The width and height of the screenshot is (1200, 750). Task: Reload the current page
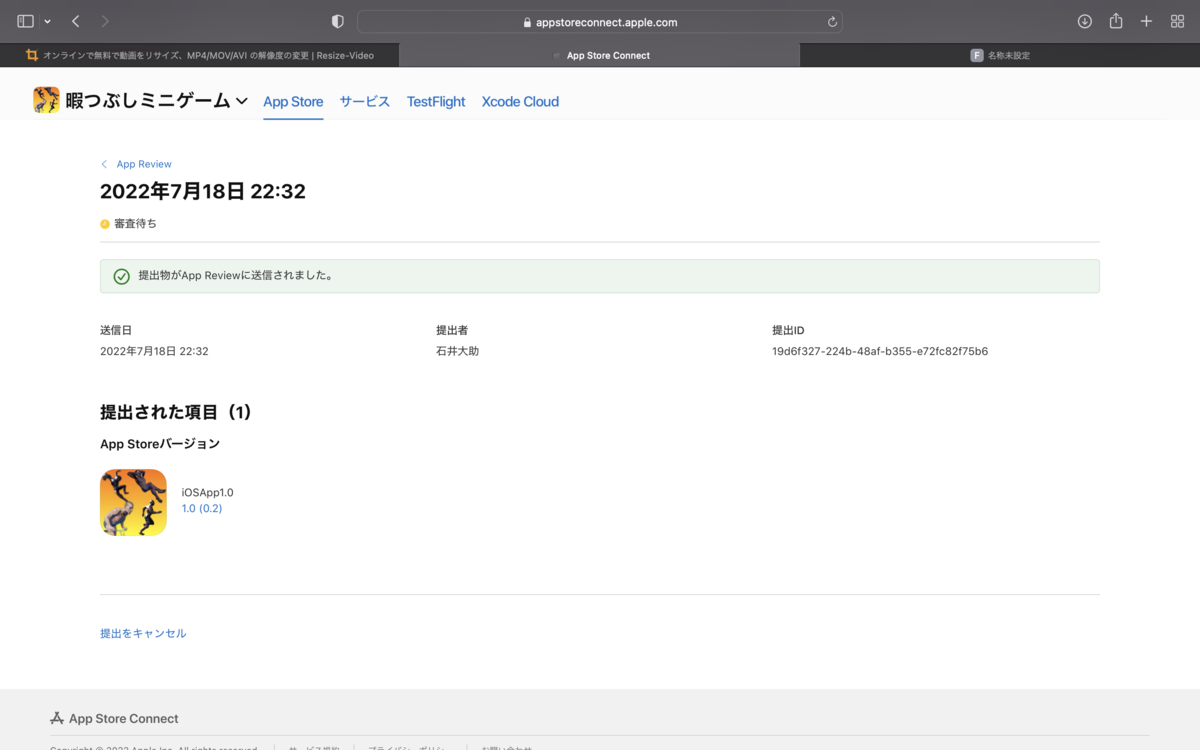click(x=832, y=22)
